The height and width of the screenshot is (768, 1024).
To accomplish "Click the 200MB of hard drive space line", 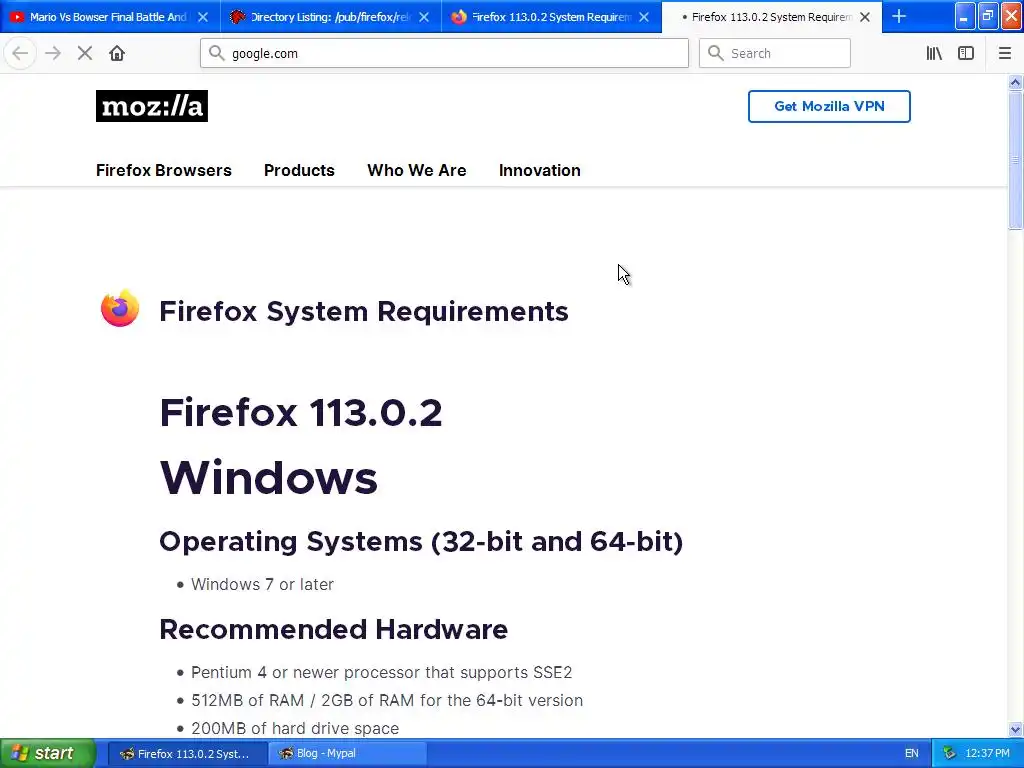I will [295, 728].
